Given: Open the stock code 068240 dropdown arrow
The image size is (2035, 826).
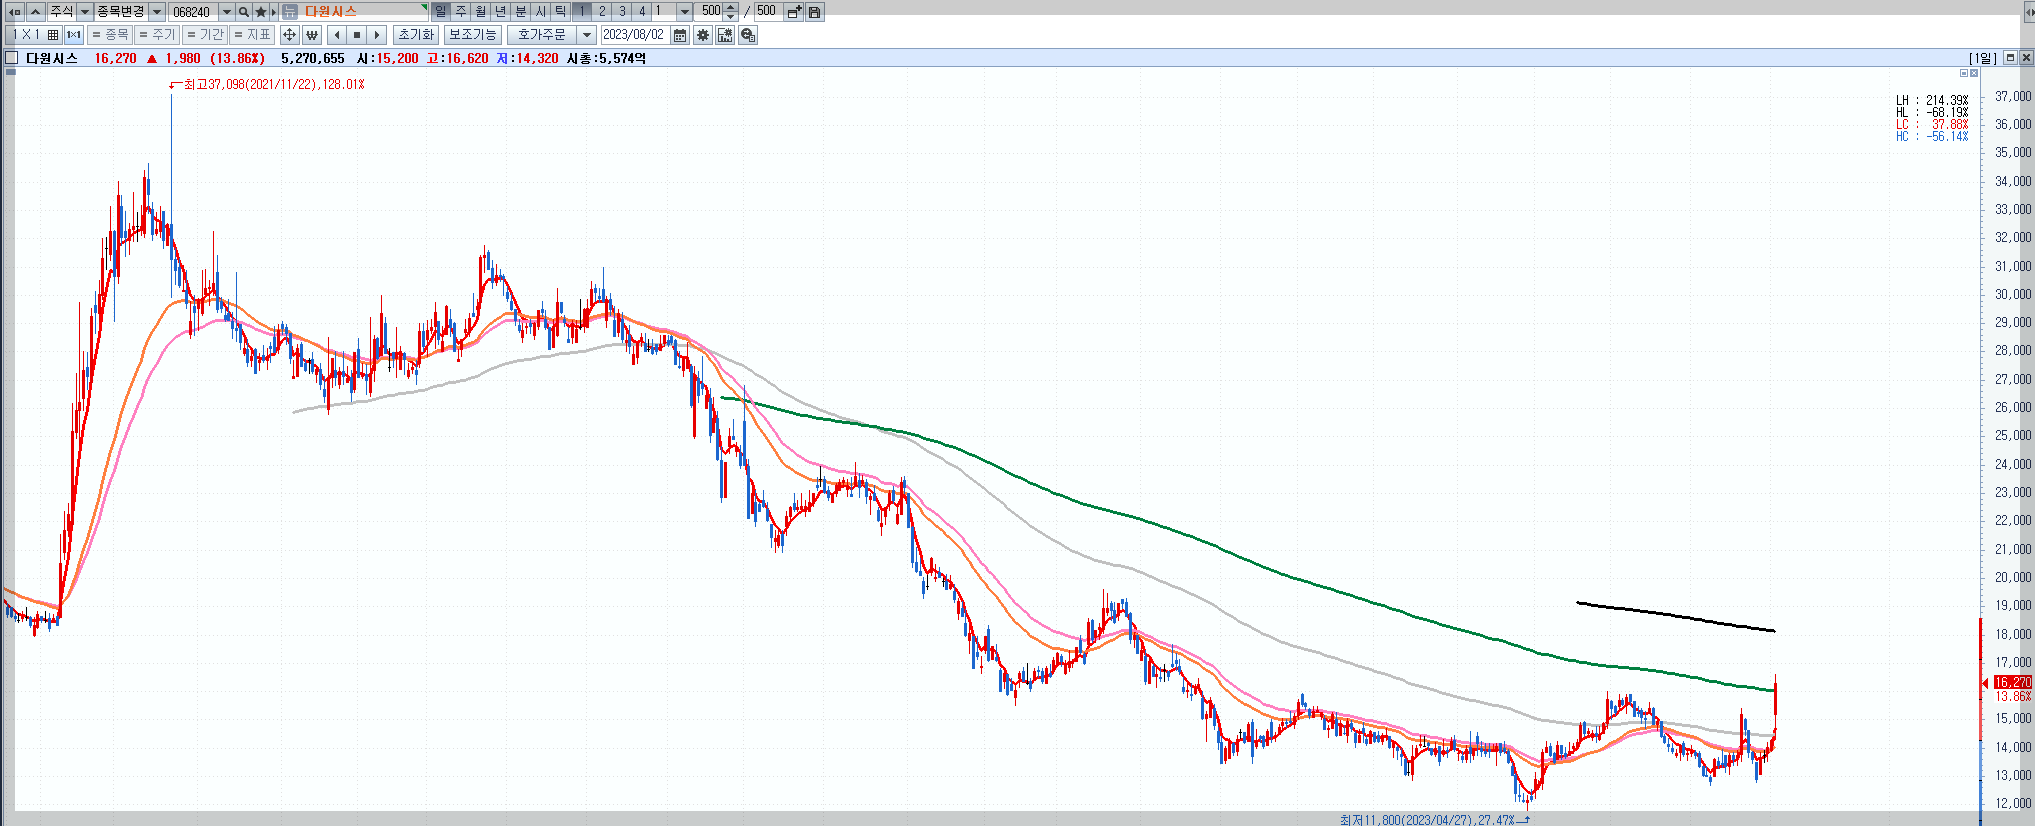Looking at the screenshot, I should 227,11.
